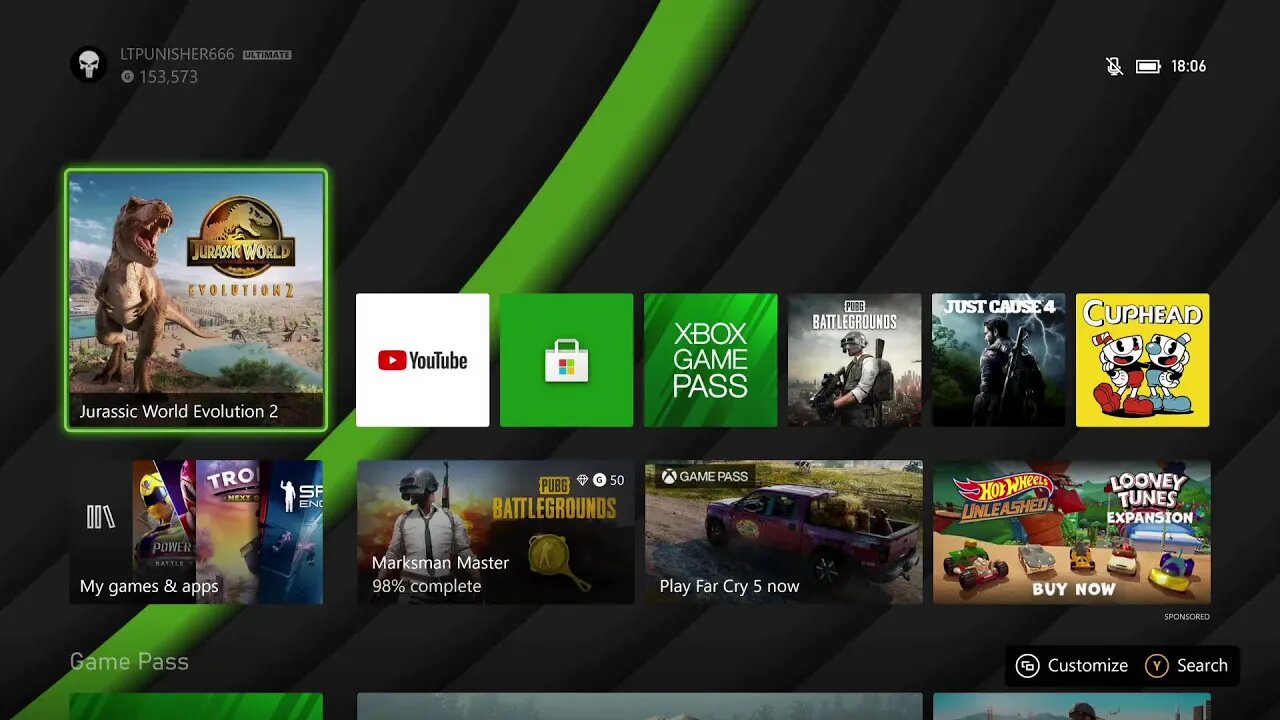Select the Play Far Cry 5 now card

[783, 532]
